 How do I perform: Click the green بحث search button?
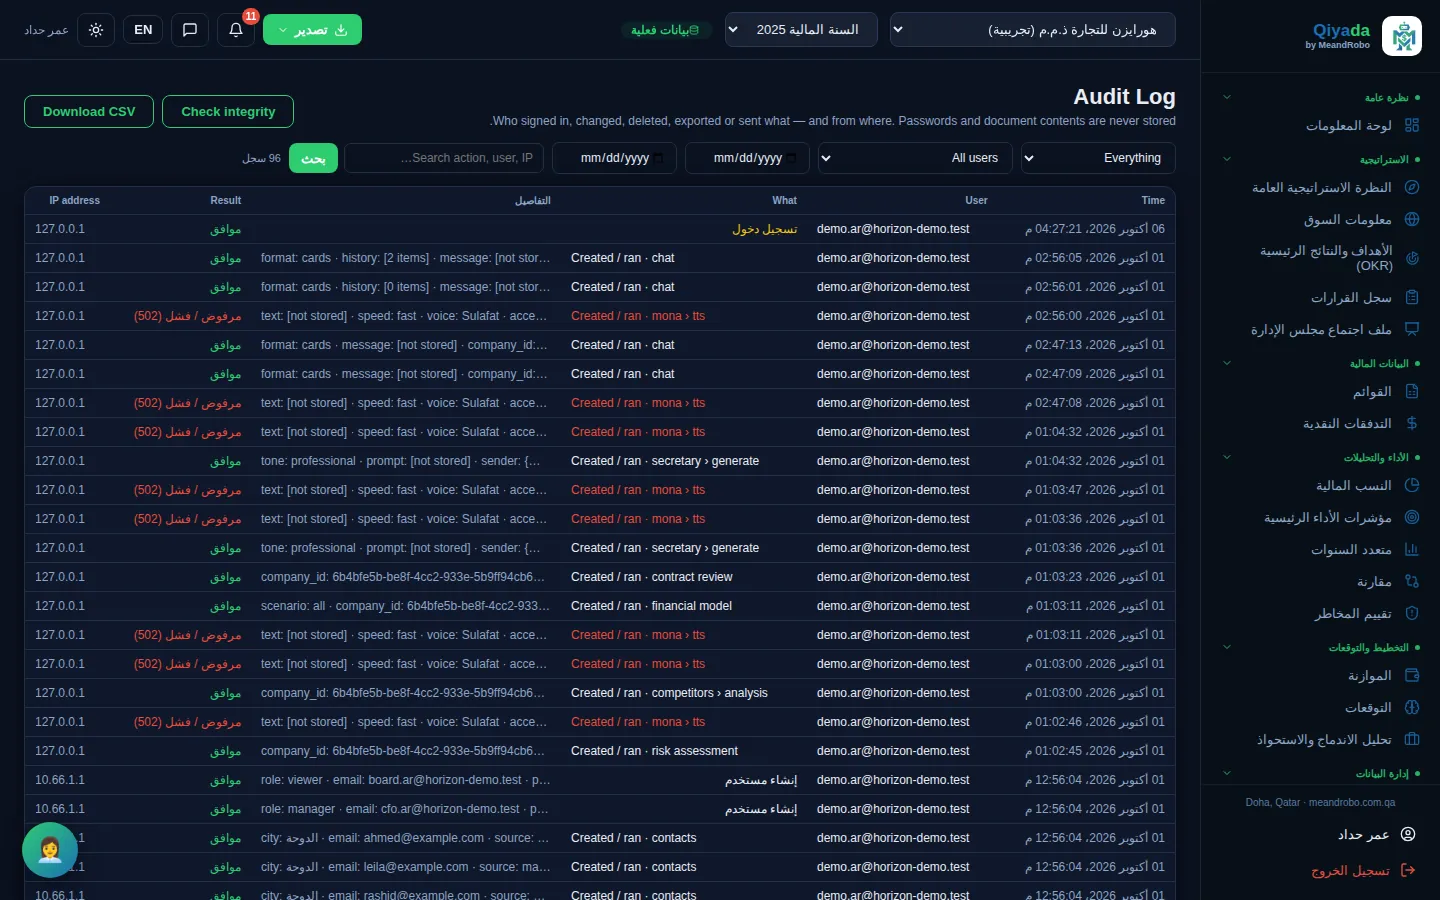pyautogui.click(x=314, y=158)
